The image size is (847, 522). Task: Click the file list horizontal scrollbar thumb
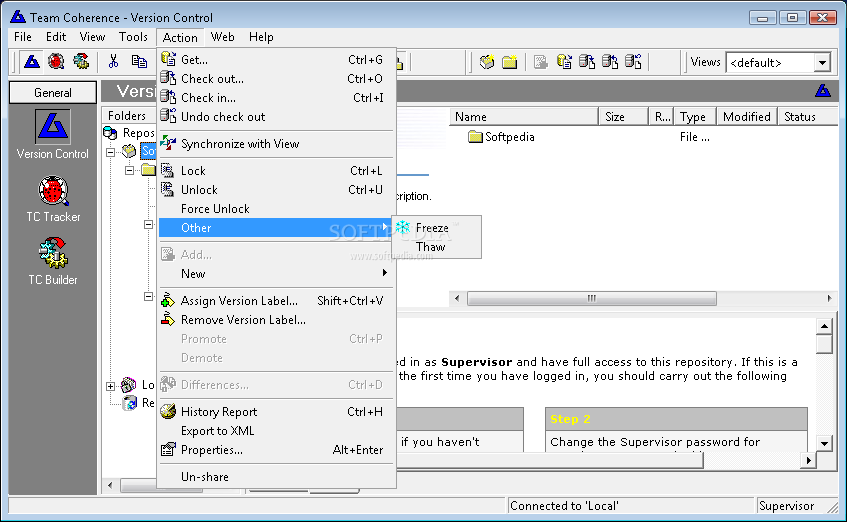tap(592, 298)
